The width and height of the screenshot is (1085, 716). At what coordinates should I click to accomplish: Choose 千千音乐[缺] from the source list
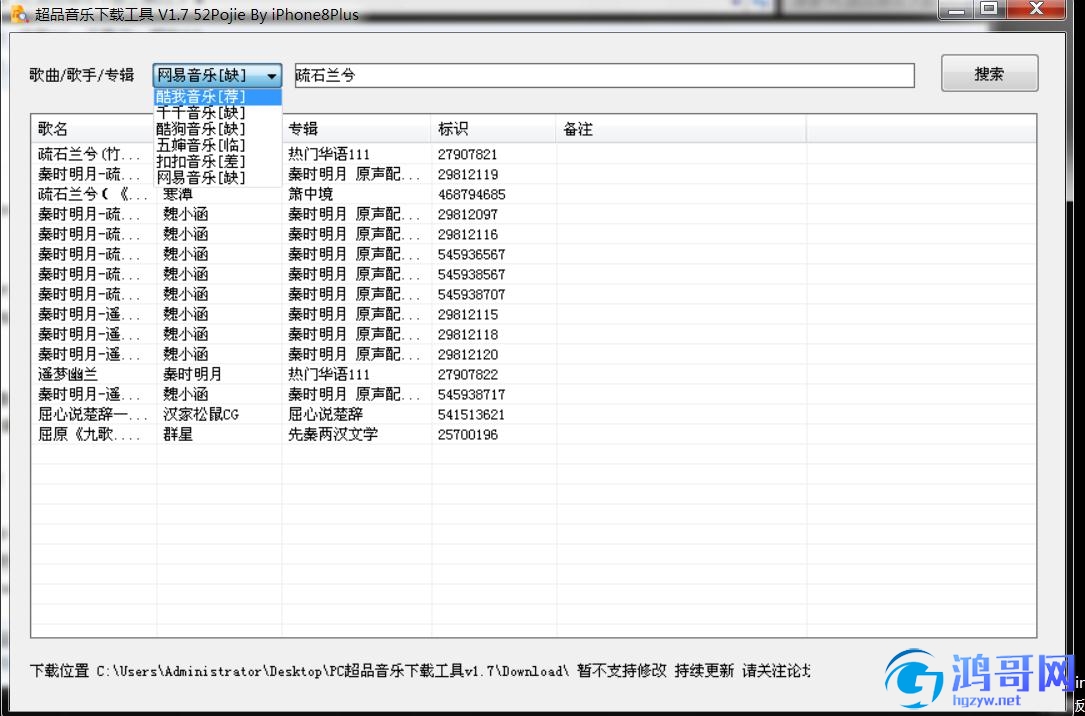[x=217, y=112]
